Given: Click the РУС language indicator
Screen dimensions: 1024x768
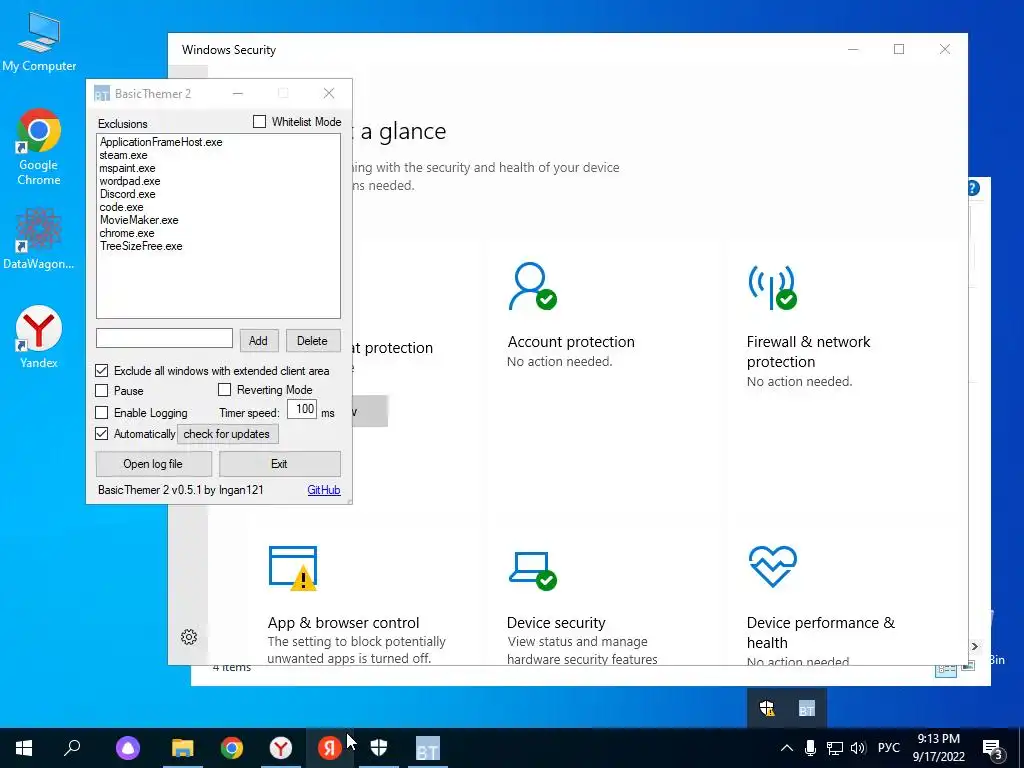Looking at the screenshot, I should (x=888, y=748).
